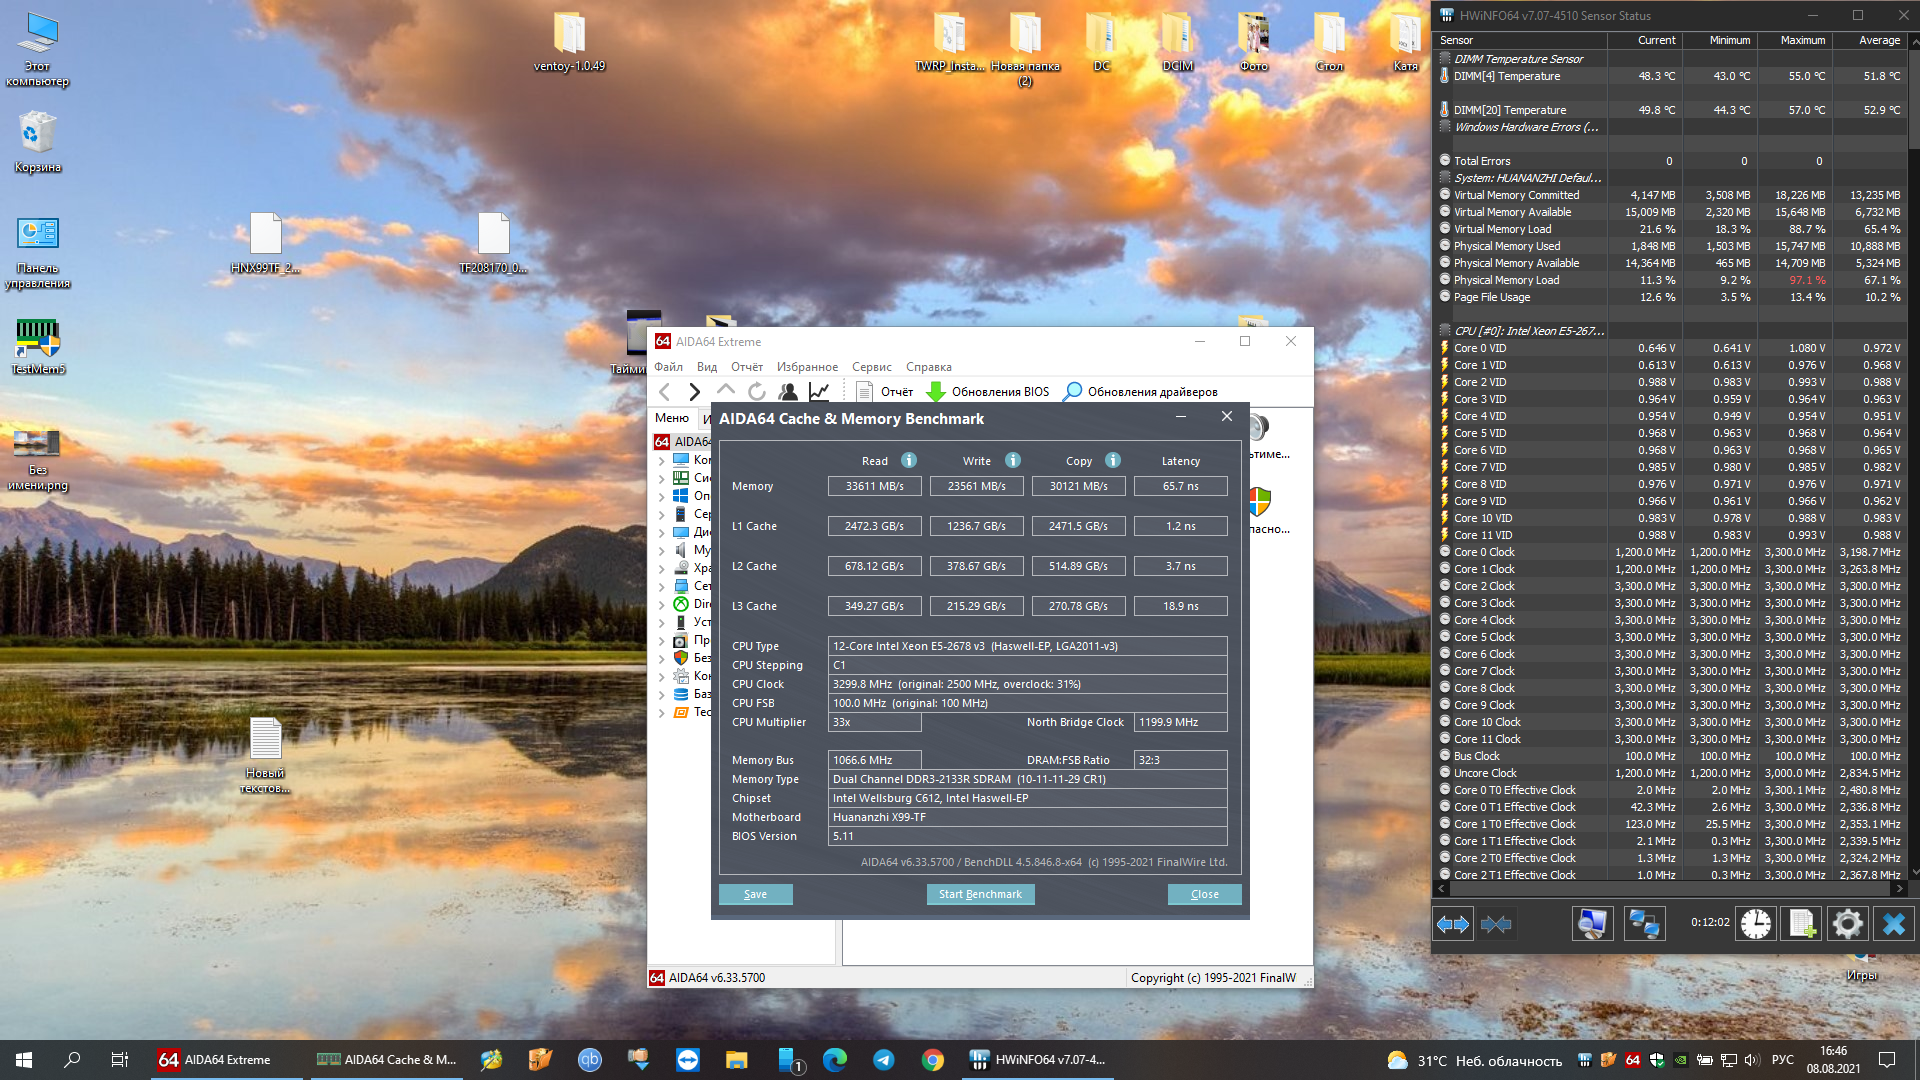The image size is (1920, 1080).
Task: Open the Сервис menu in AIDA64
Action: pyautogui.click(x=871, y=367)
